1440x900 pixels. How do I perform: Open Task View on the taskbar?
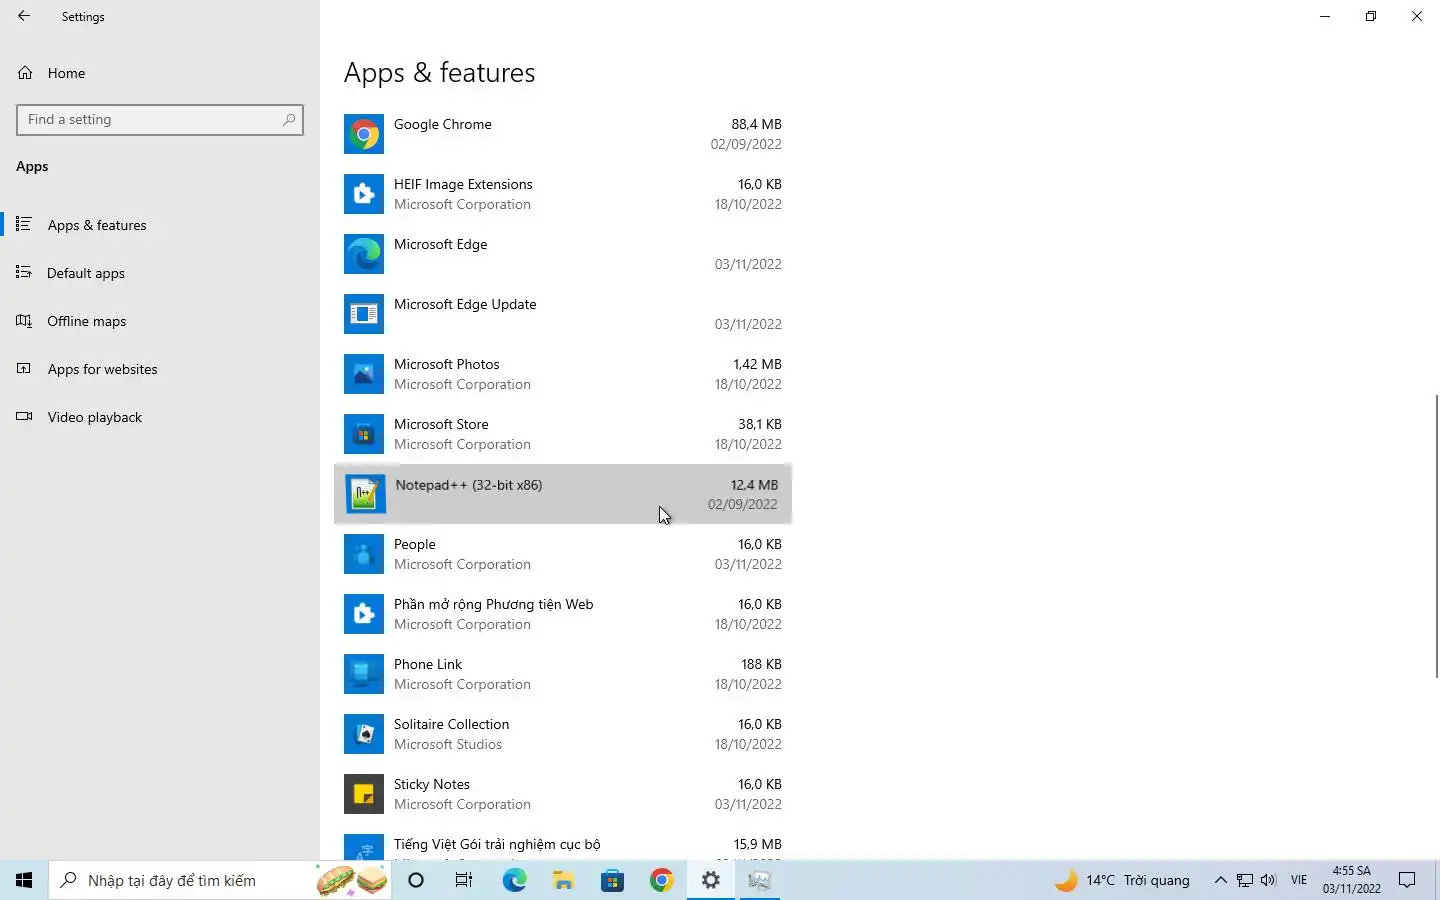point(464,880)
